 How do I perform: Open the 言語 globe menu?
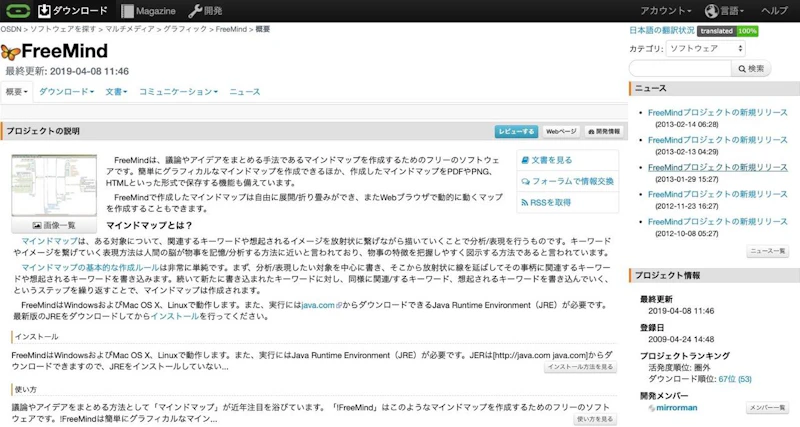[x=724, y=11]
